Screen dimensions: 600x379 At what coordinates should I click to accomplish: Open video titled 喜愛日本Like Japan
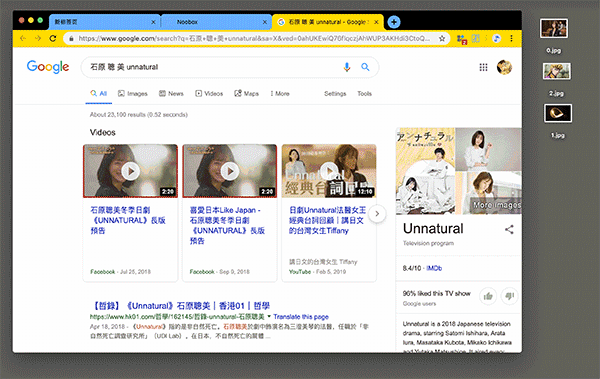click(227, 225)
